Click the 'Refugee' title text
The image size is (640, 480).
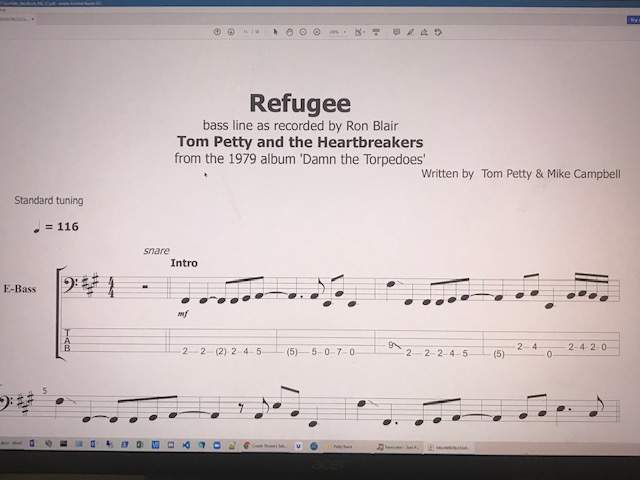(x=300, y=103)
